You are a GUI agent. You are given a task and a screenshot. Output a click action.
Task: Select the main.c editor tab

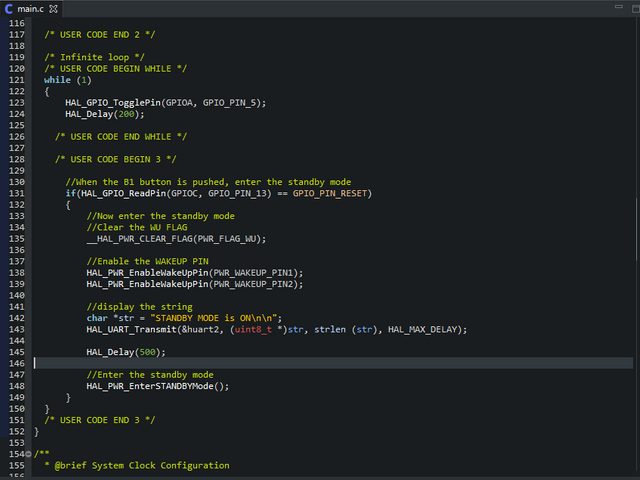click(x=31, y=9)
